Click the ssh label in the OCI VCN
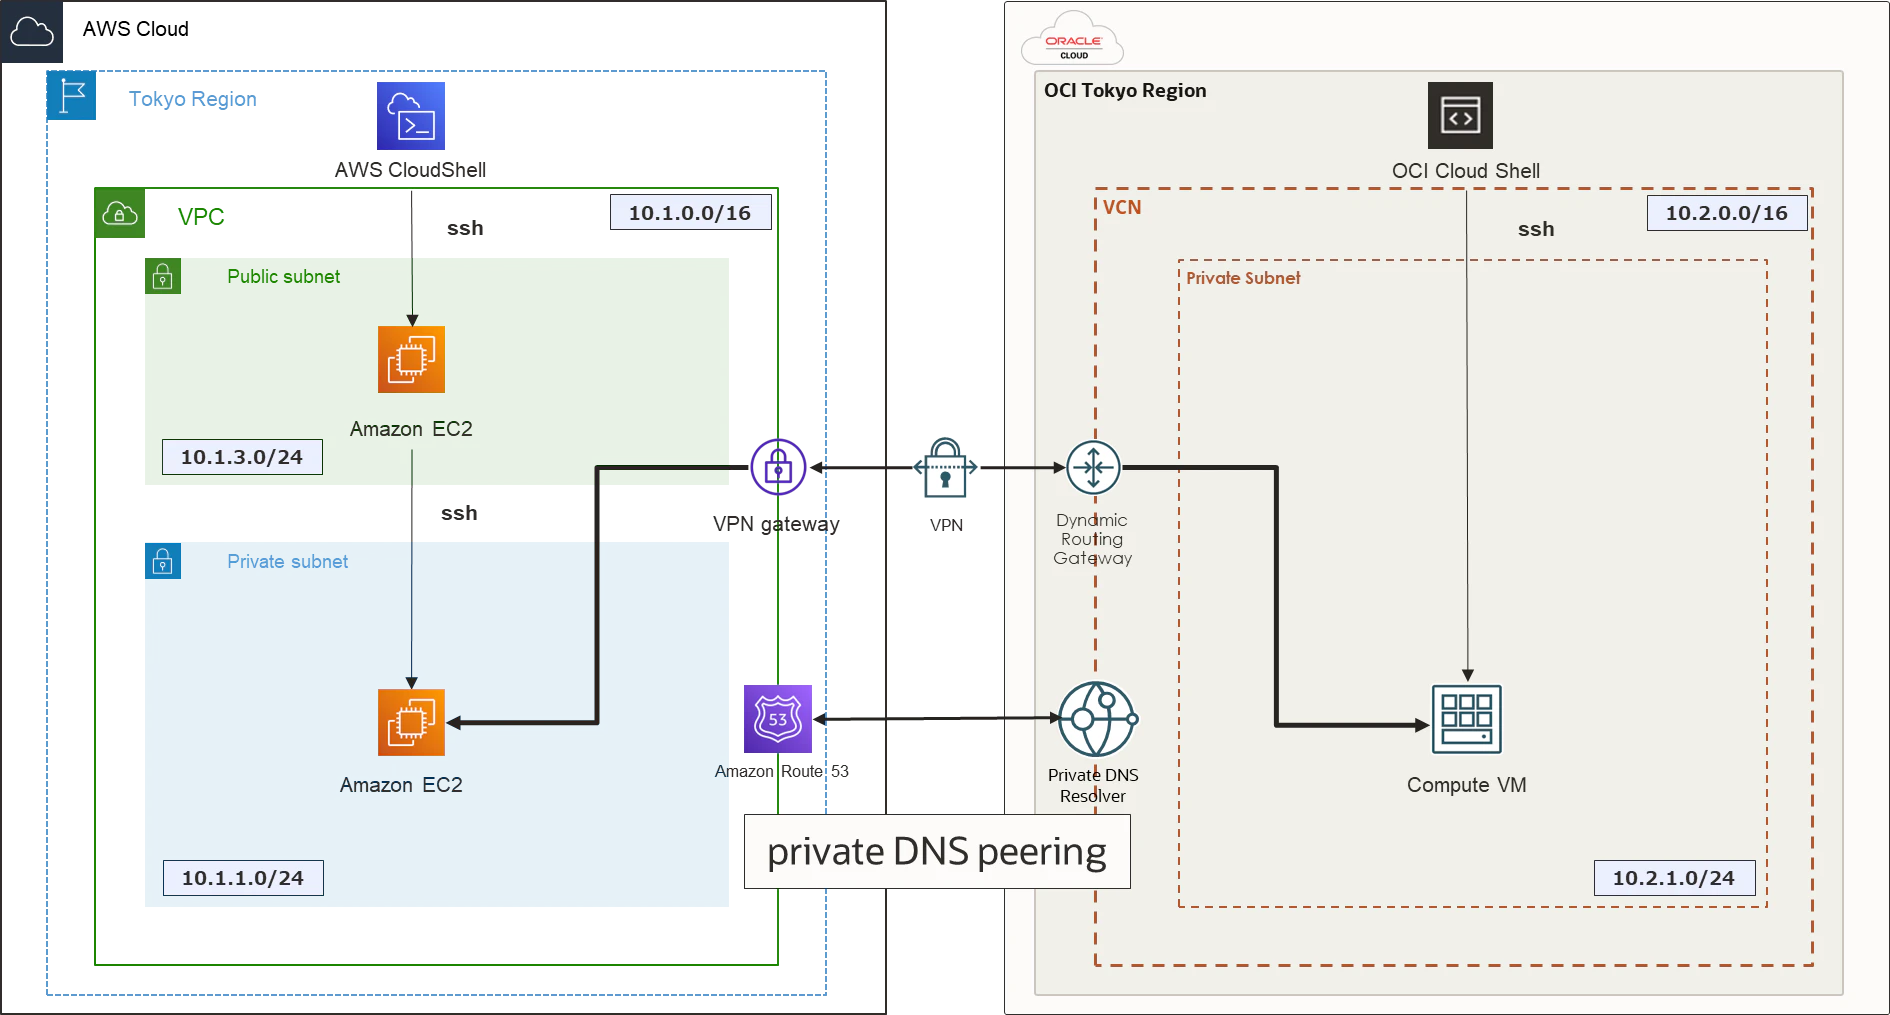 (x=1536, y=229)
